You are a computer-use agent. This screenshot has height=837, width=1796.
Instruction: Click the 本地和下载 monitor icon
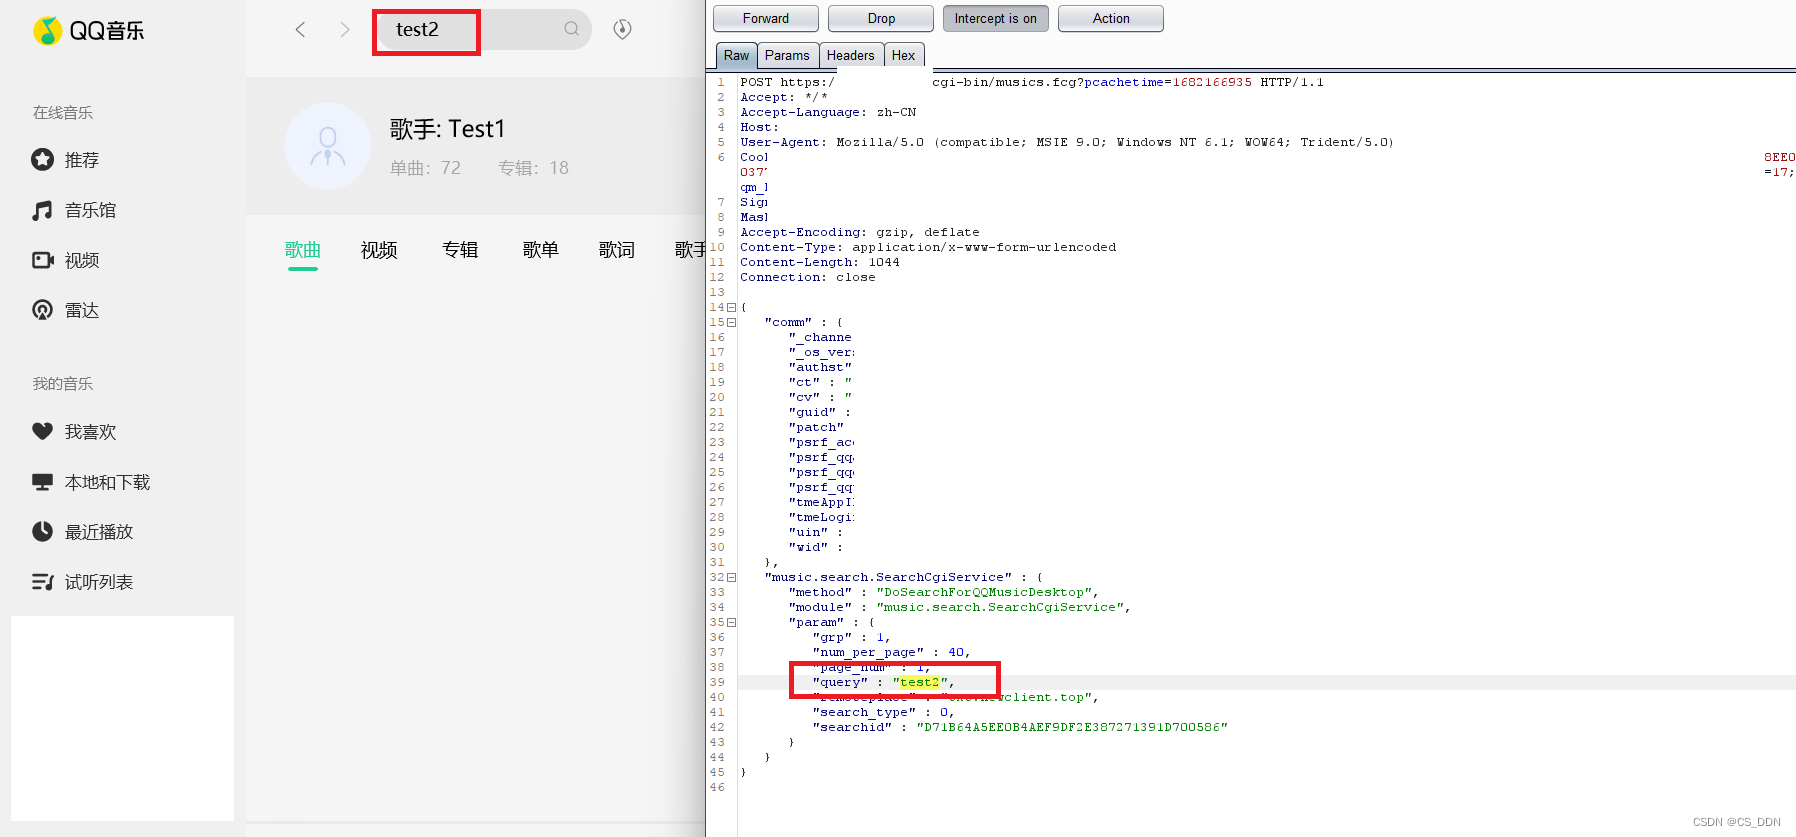tap(42, 482)
